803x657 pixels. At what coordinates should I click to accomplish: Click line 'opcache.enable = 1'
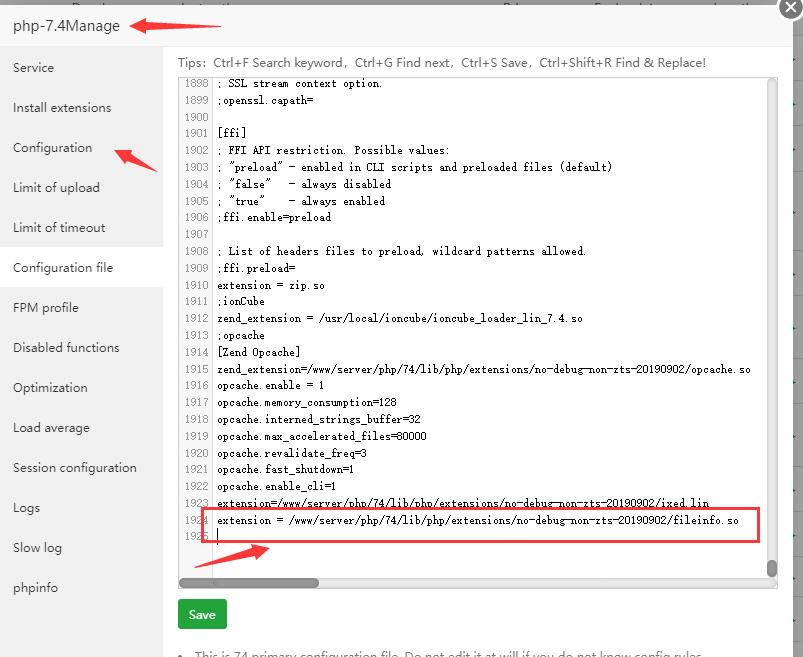[x=270, y=385]
